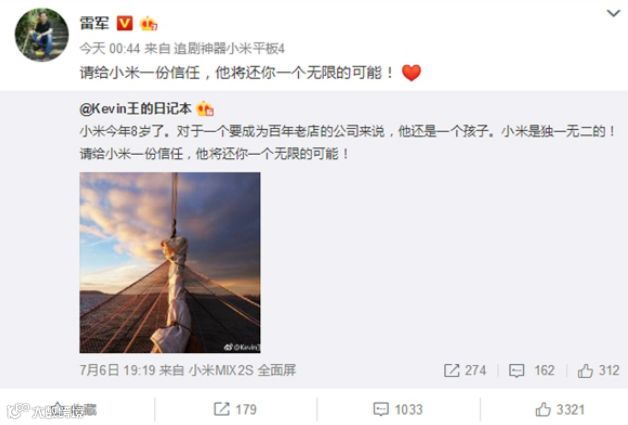Click the crown membership badge beside 雷军
Viewport: 628px width, 425px height.
[x=148, y=23]
